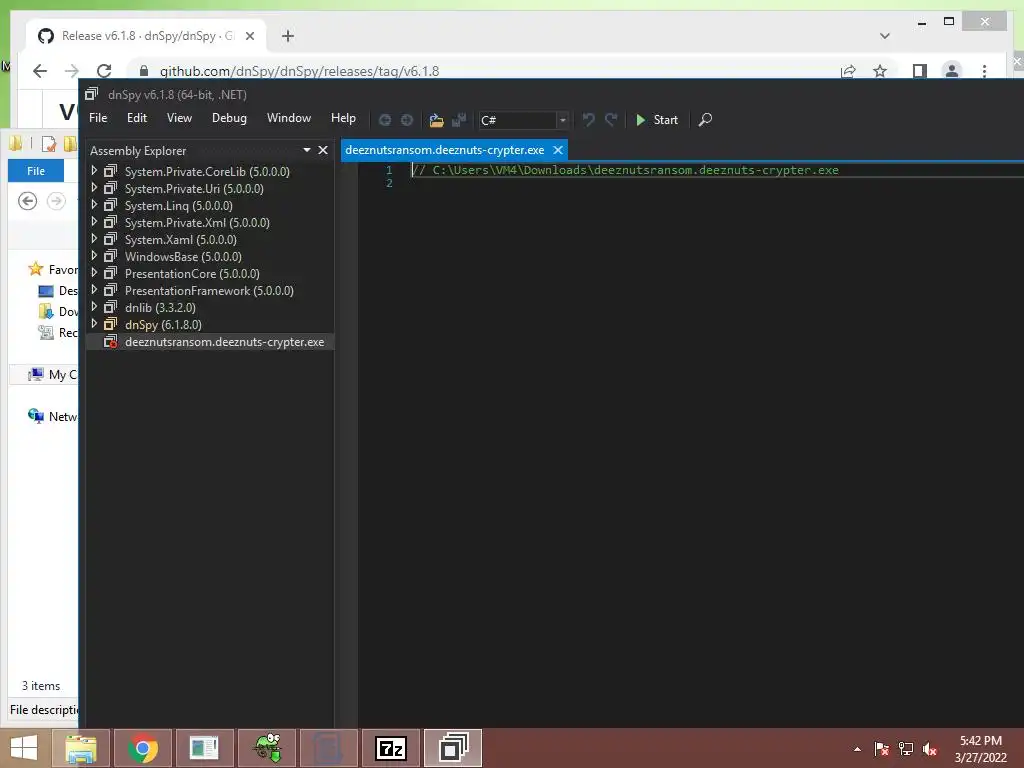The width and height of the screenshot is (1024, 768).
Task: Open the File tab in Explorer window
Action: point(36,171)
